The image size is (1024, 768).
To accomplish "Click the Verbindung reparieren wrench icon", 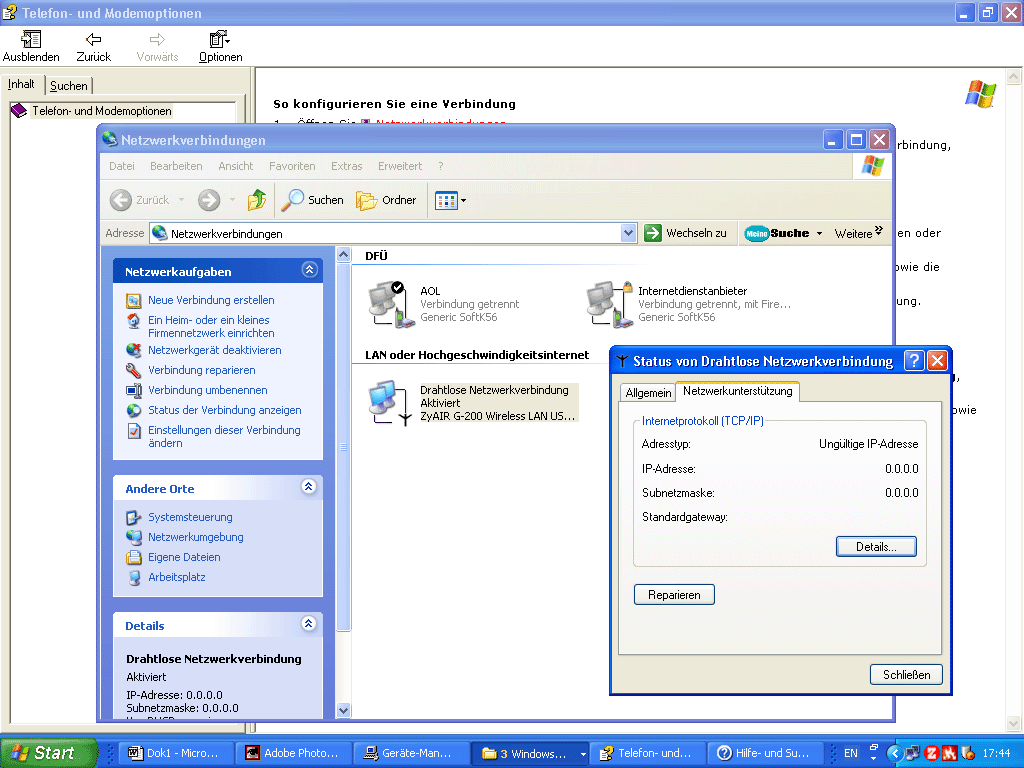I will pos(134,370).
